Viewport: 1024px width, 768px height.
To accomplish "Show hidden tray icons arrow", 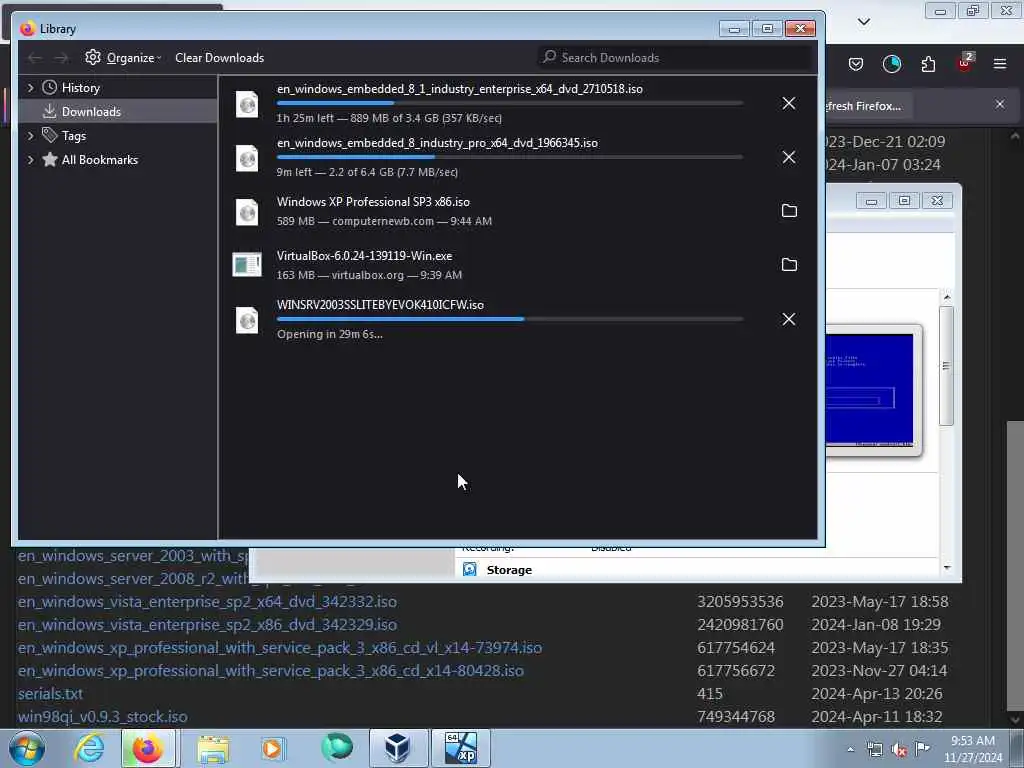I will (850, 750).
